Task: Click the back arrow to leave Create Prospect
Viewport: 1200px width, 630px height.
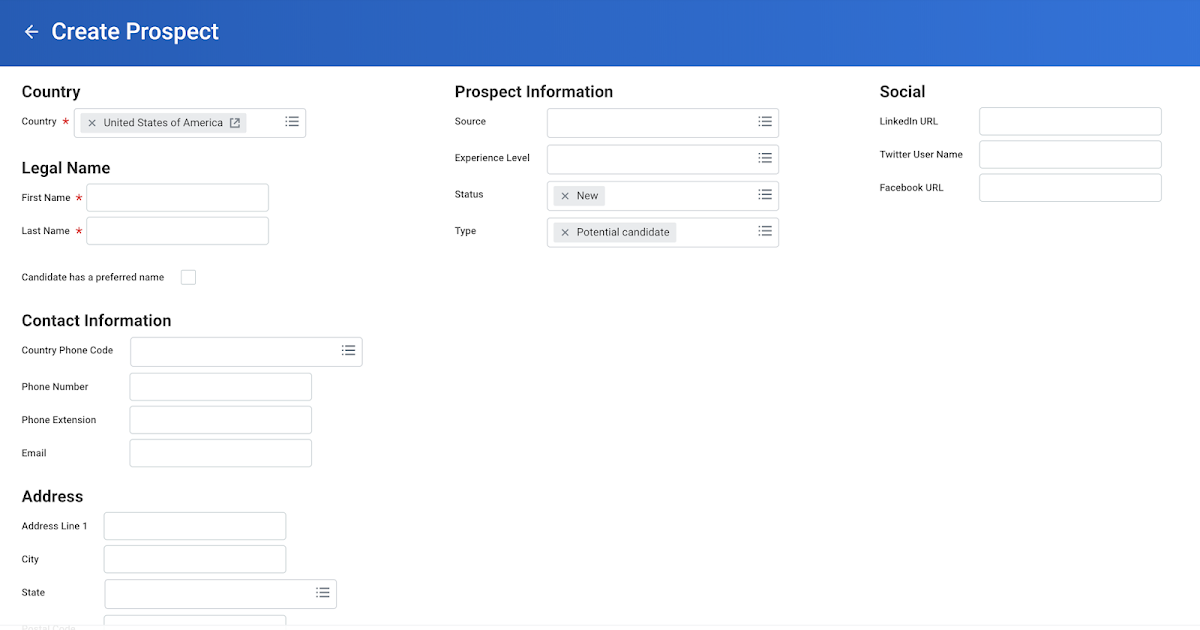Action: (31, 31)
